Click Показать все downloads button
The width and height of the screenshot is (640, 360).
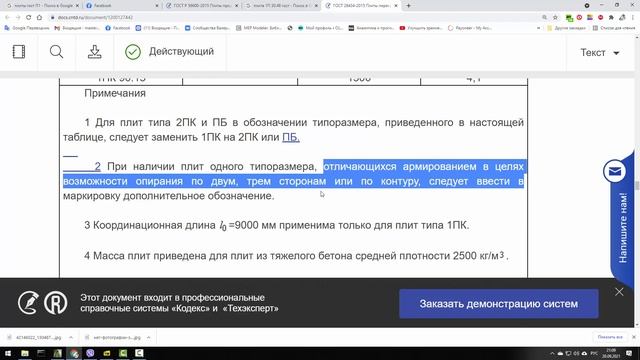[x=610, y=337]
